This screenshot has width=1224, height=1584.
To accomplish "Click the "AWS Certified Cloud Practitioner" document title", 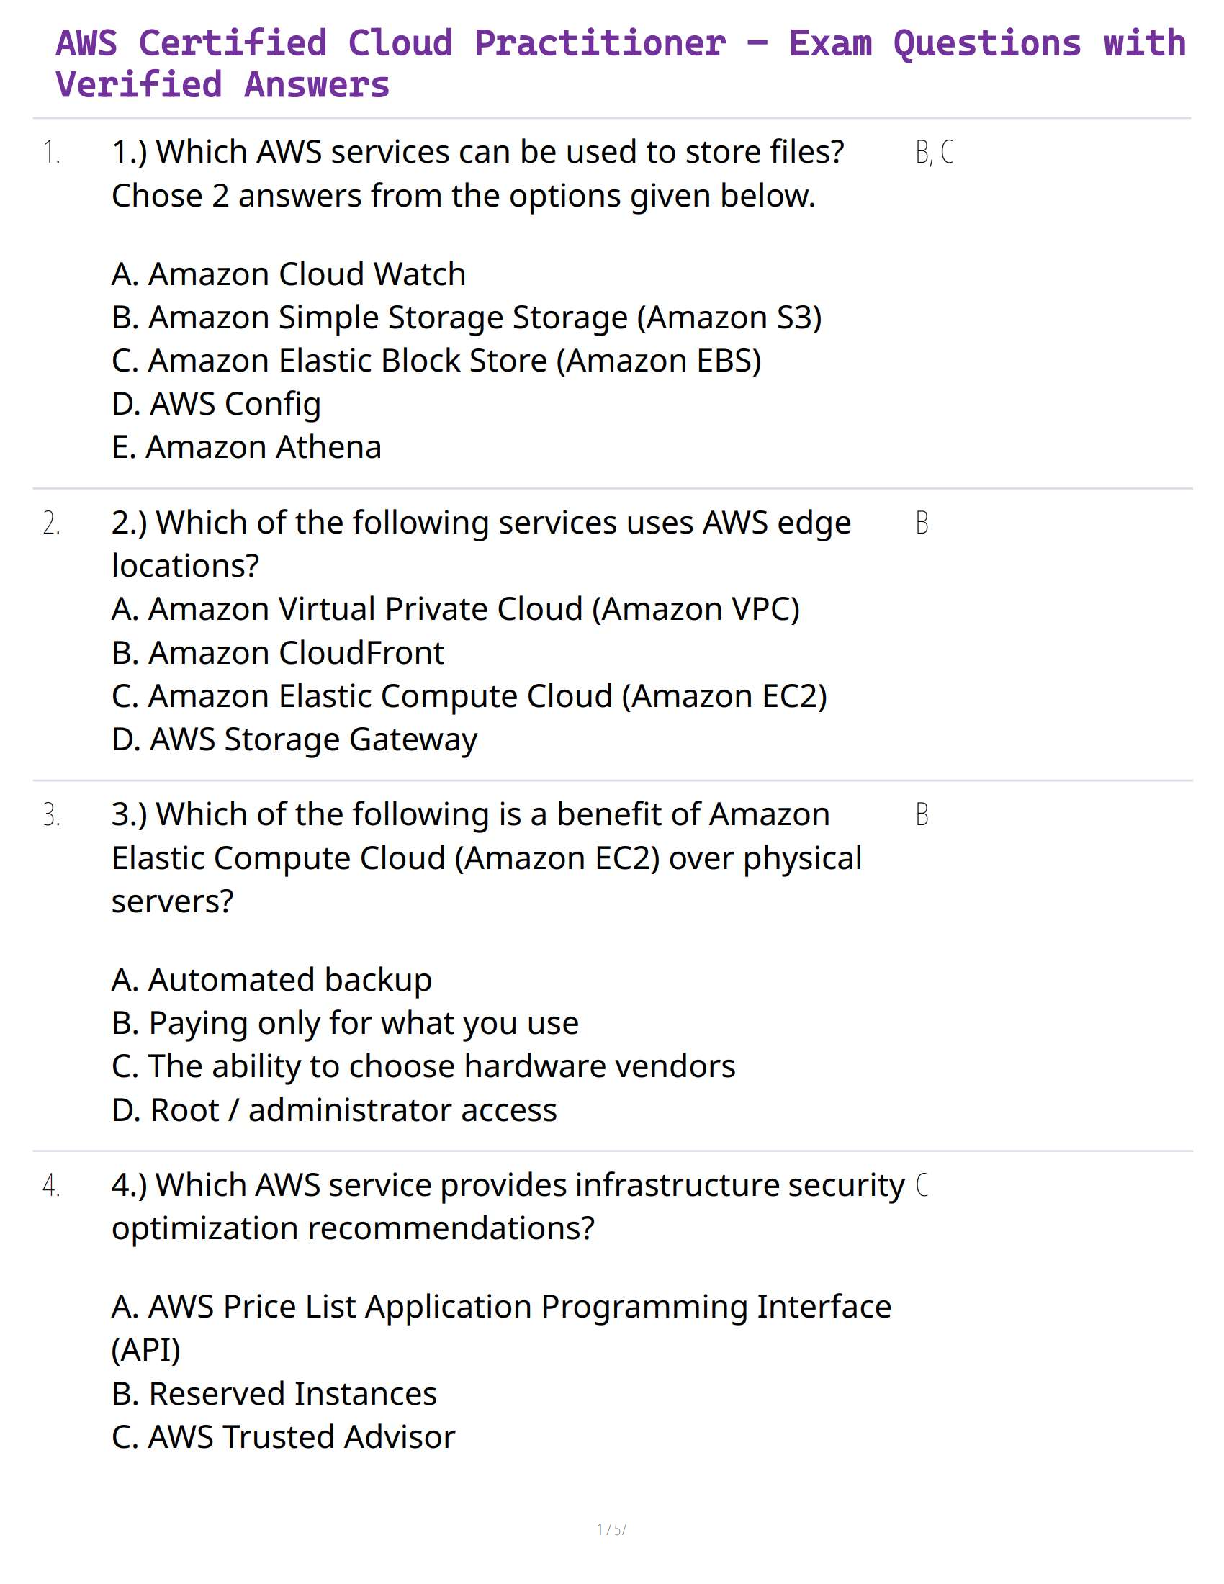I will tap(620, 64).
